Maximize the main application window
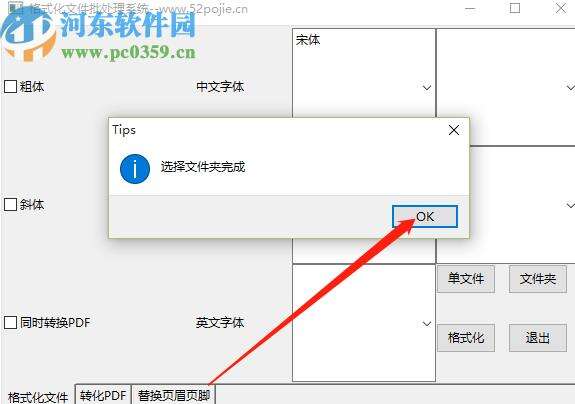The height and width of the screenshot is (404, 575). 515,8
